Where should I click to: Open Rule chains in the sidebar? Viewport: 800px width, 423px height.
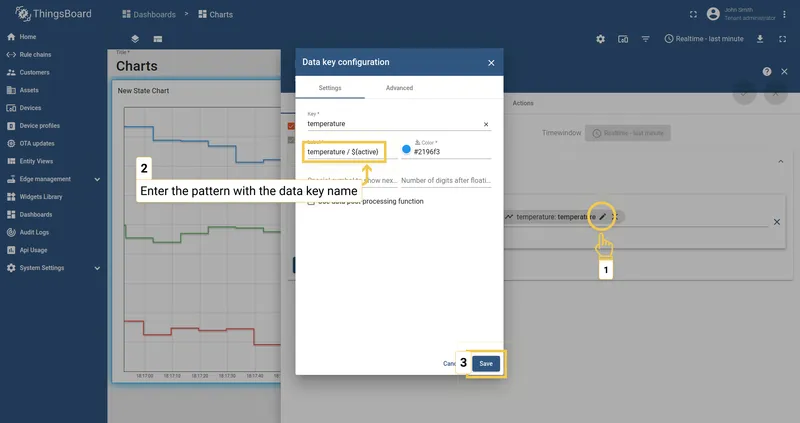click(35, 55)
